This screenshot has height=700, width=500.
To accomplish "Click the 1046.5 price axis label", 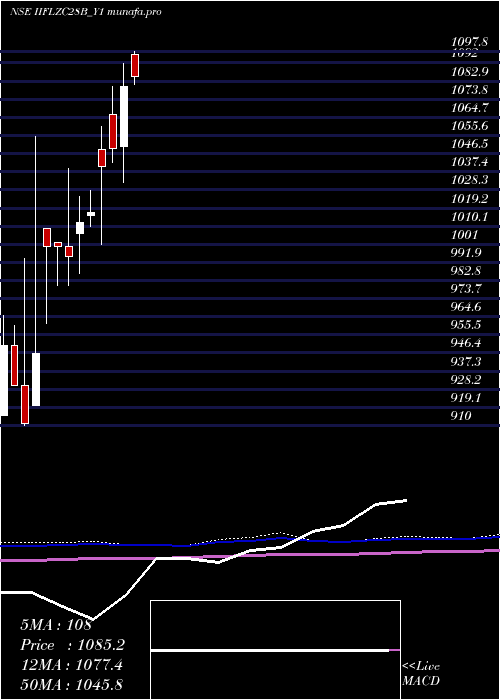I will [x=470, y=144].
